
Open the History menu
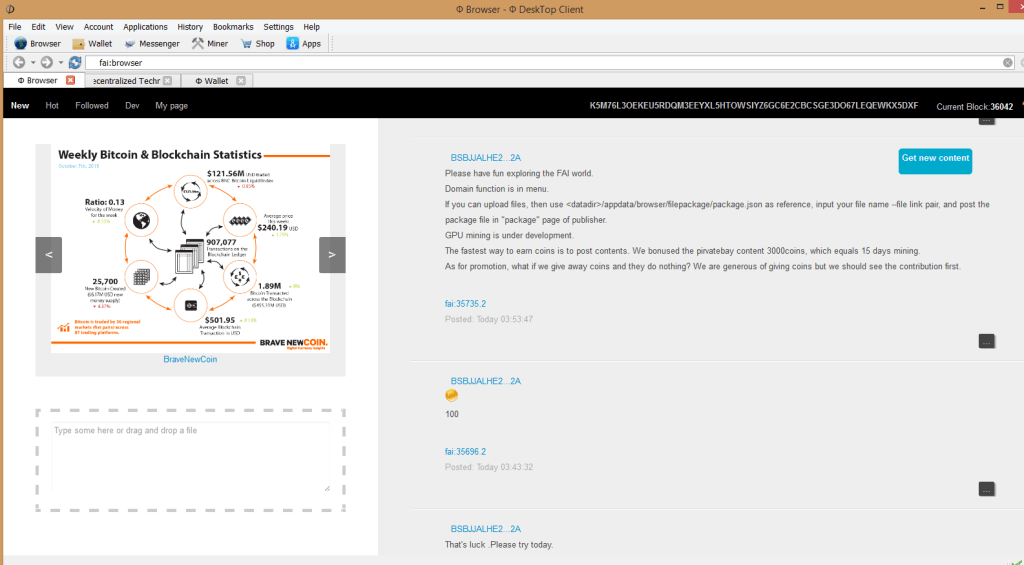pyautogui.click(x=190, y=27)
